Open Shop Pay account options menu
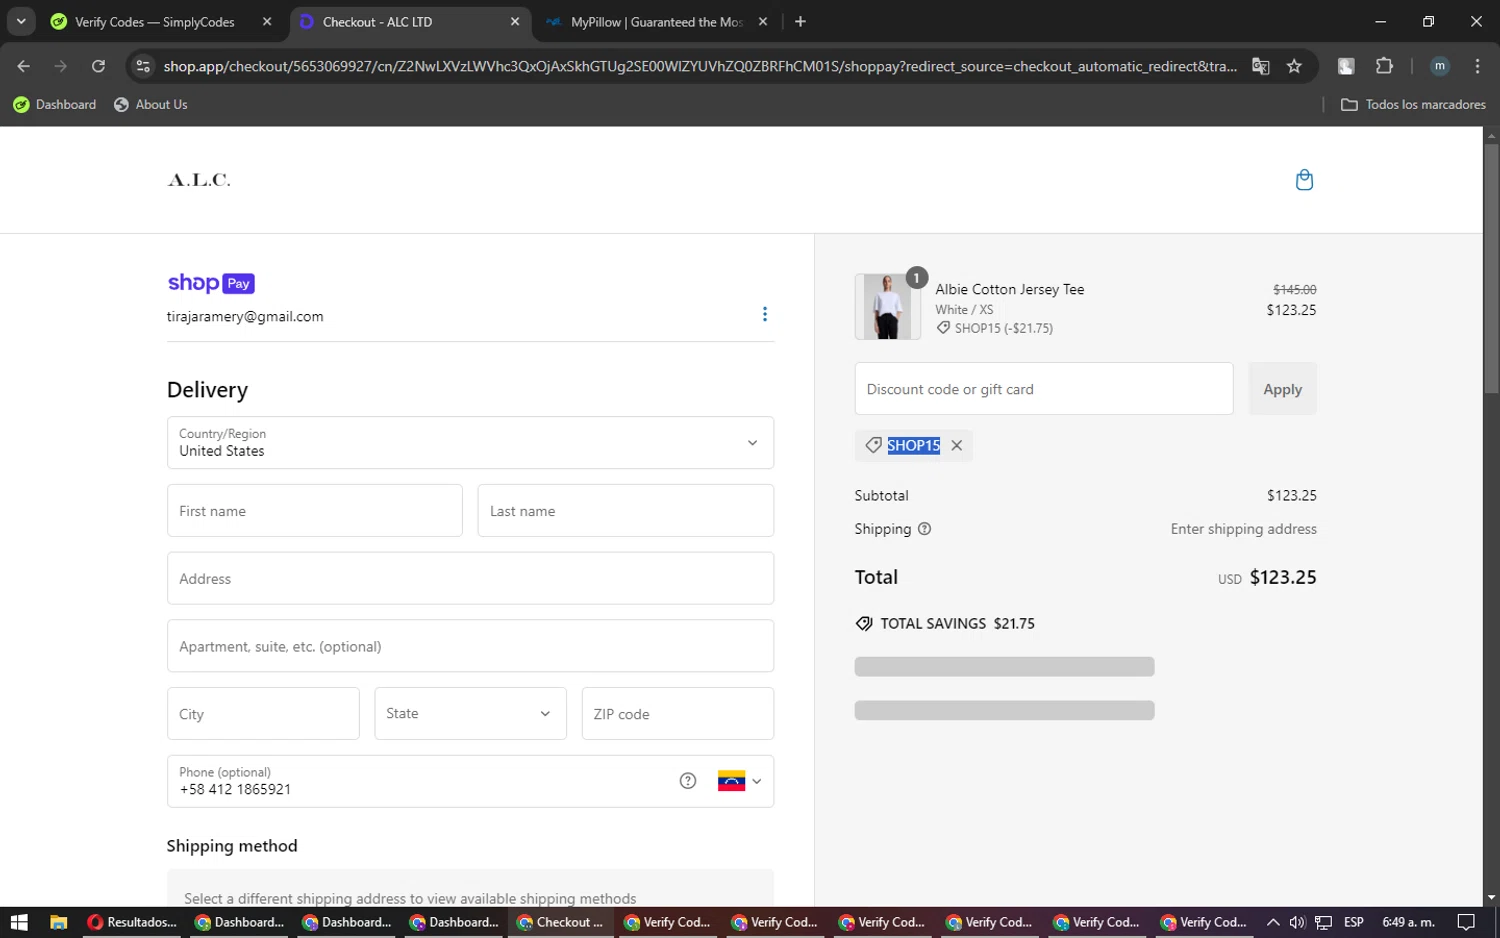Screen dimensions: 1500x938 pyautogui.click(x=765, y=314)
